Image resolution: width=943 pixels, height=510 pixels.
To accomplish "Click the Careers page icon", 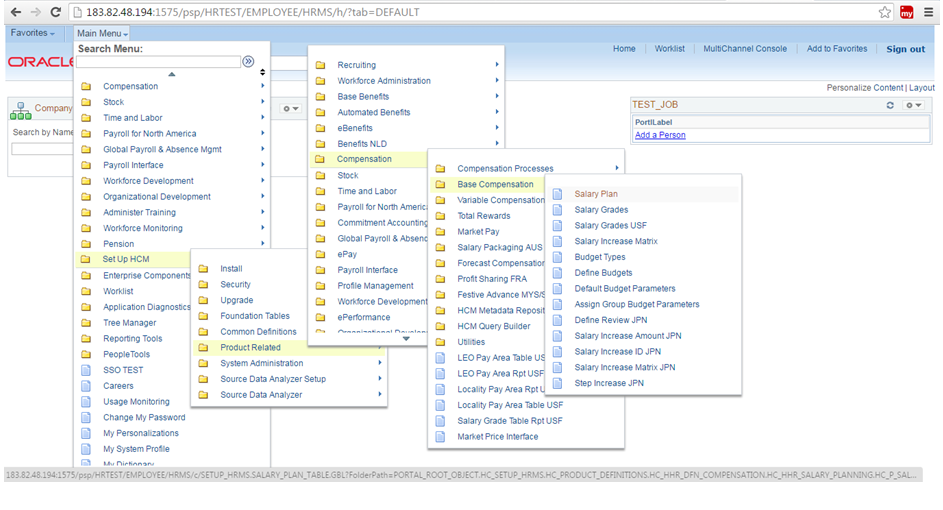I will click(86, 386).
